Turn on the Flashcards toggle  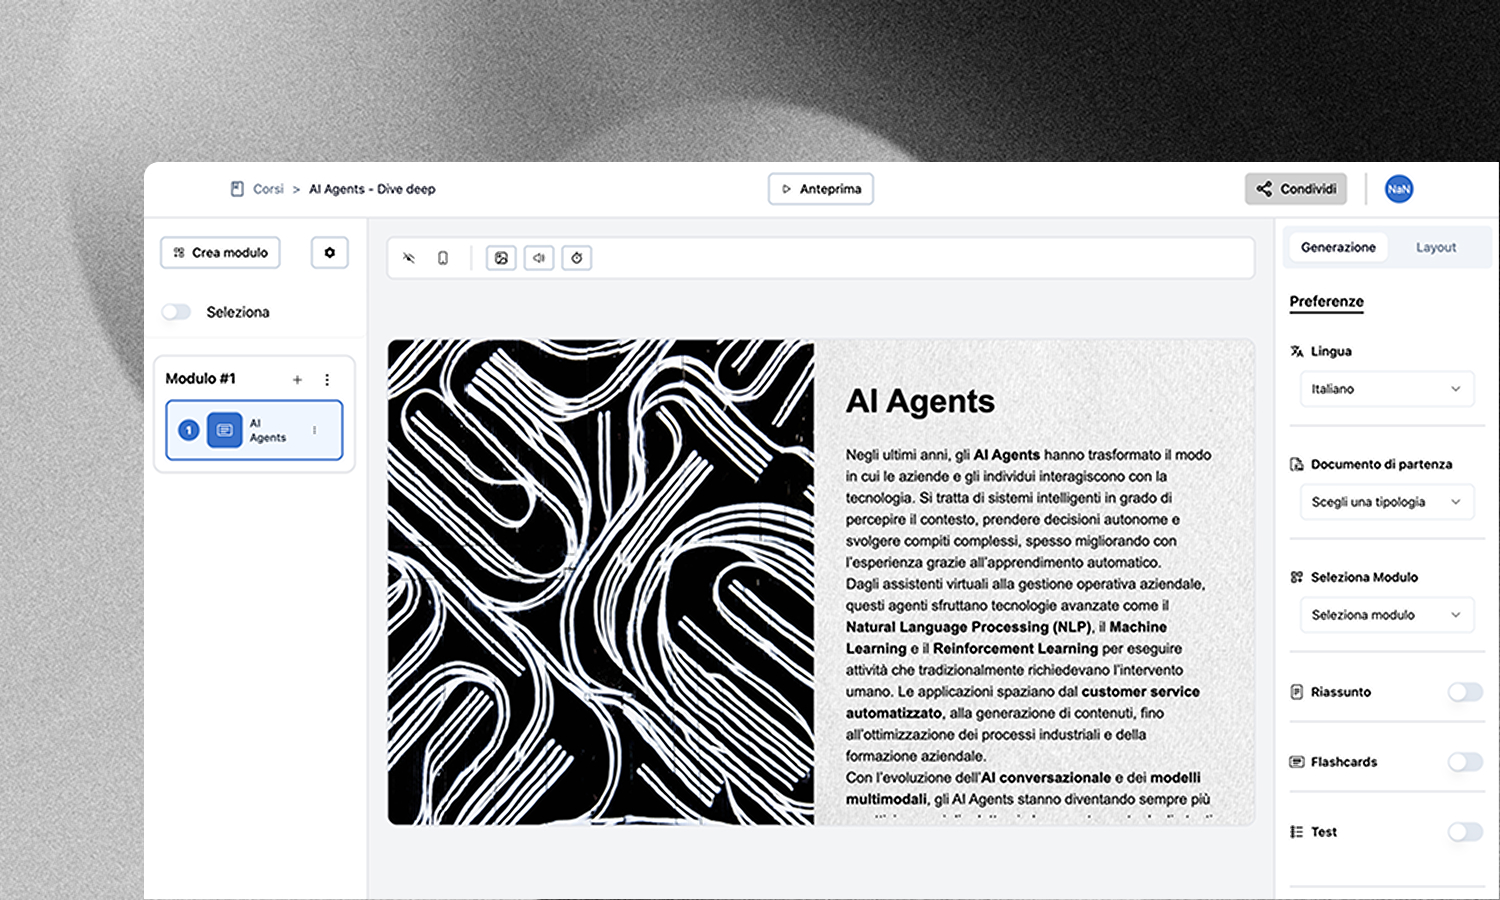click(x=1465, y=762)
